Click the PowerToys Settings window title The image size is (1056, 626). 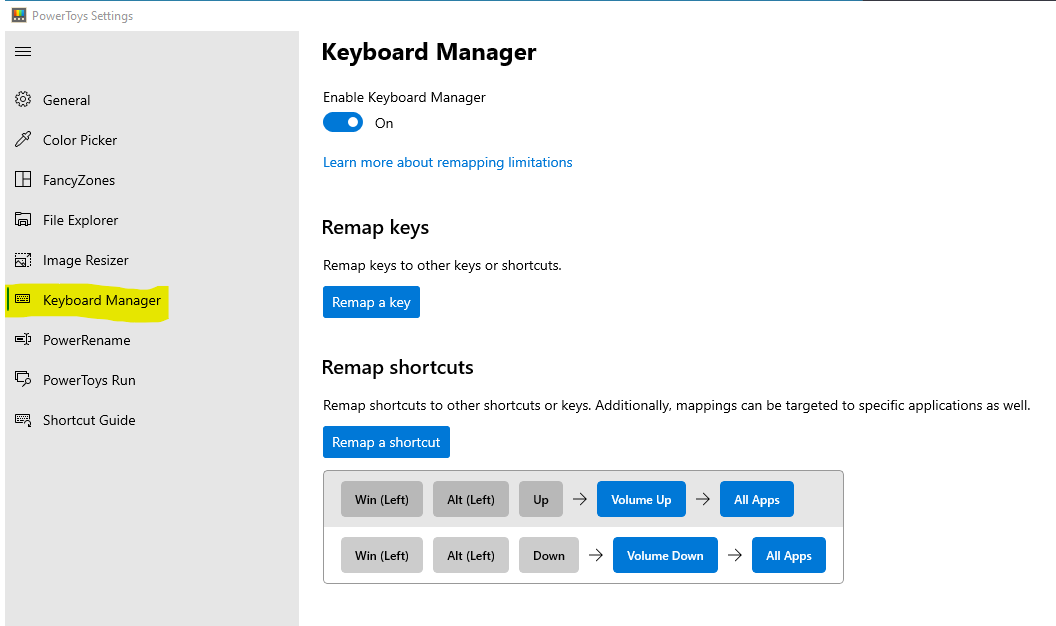point(82,15)
